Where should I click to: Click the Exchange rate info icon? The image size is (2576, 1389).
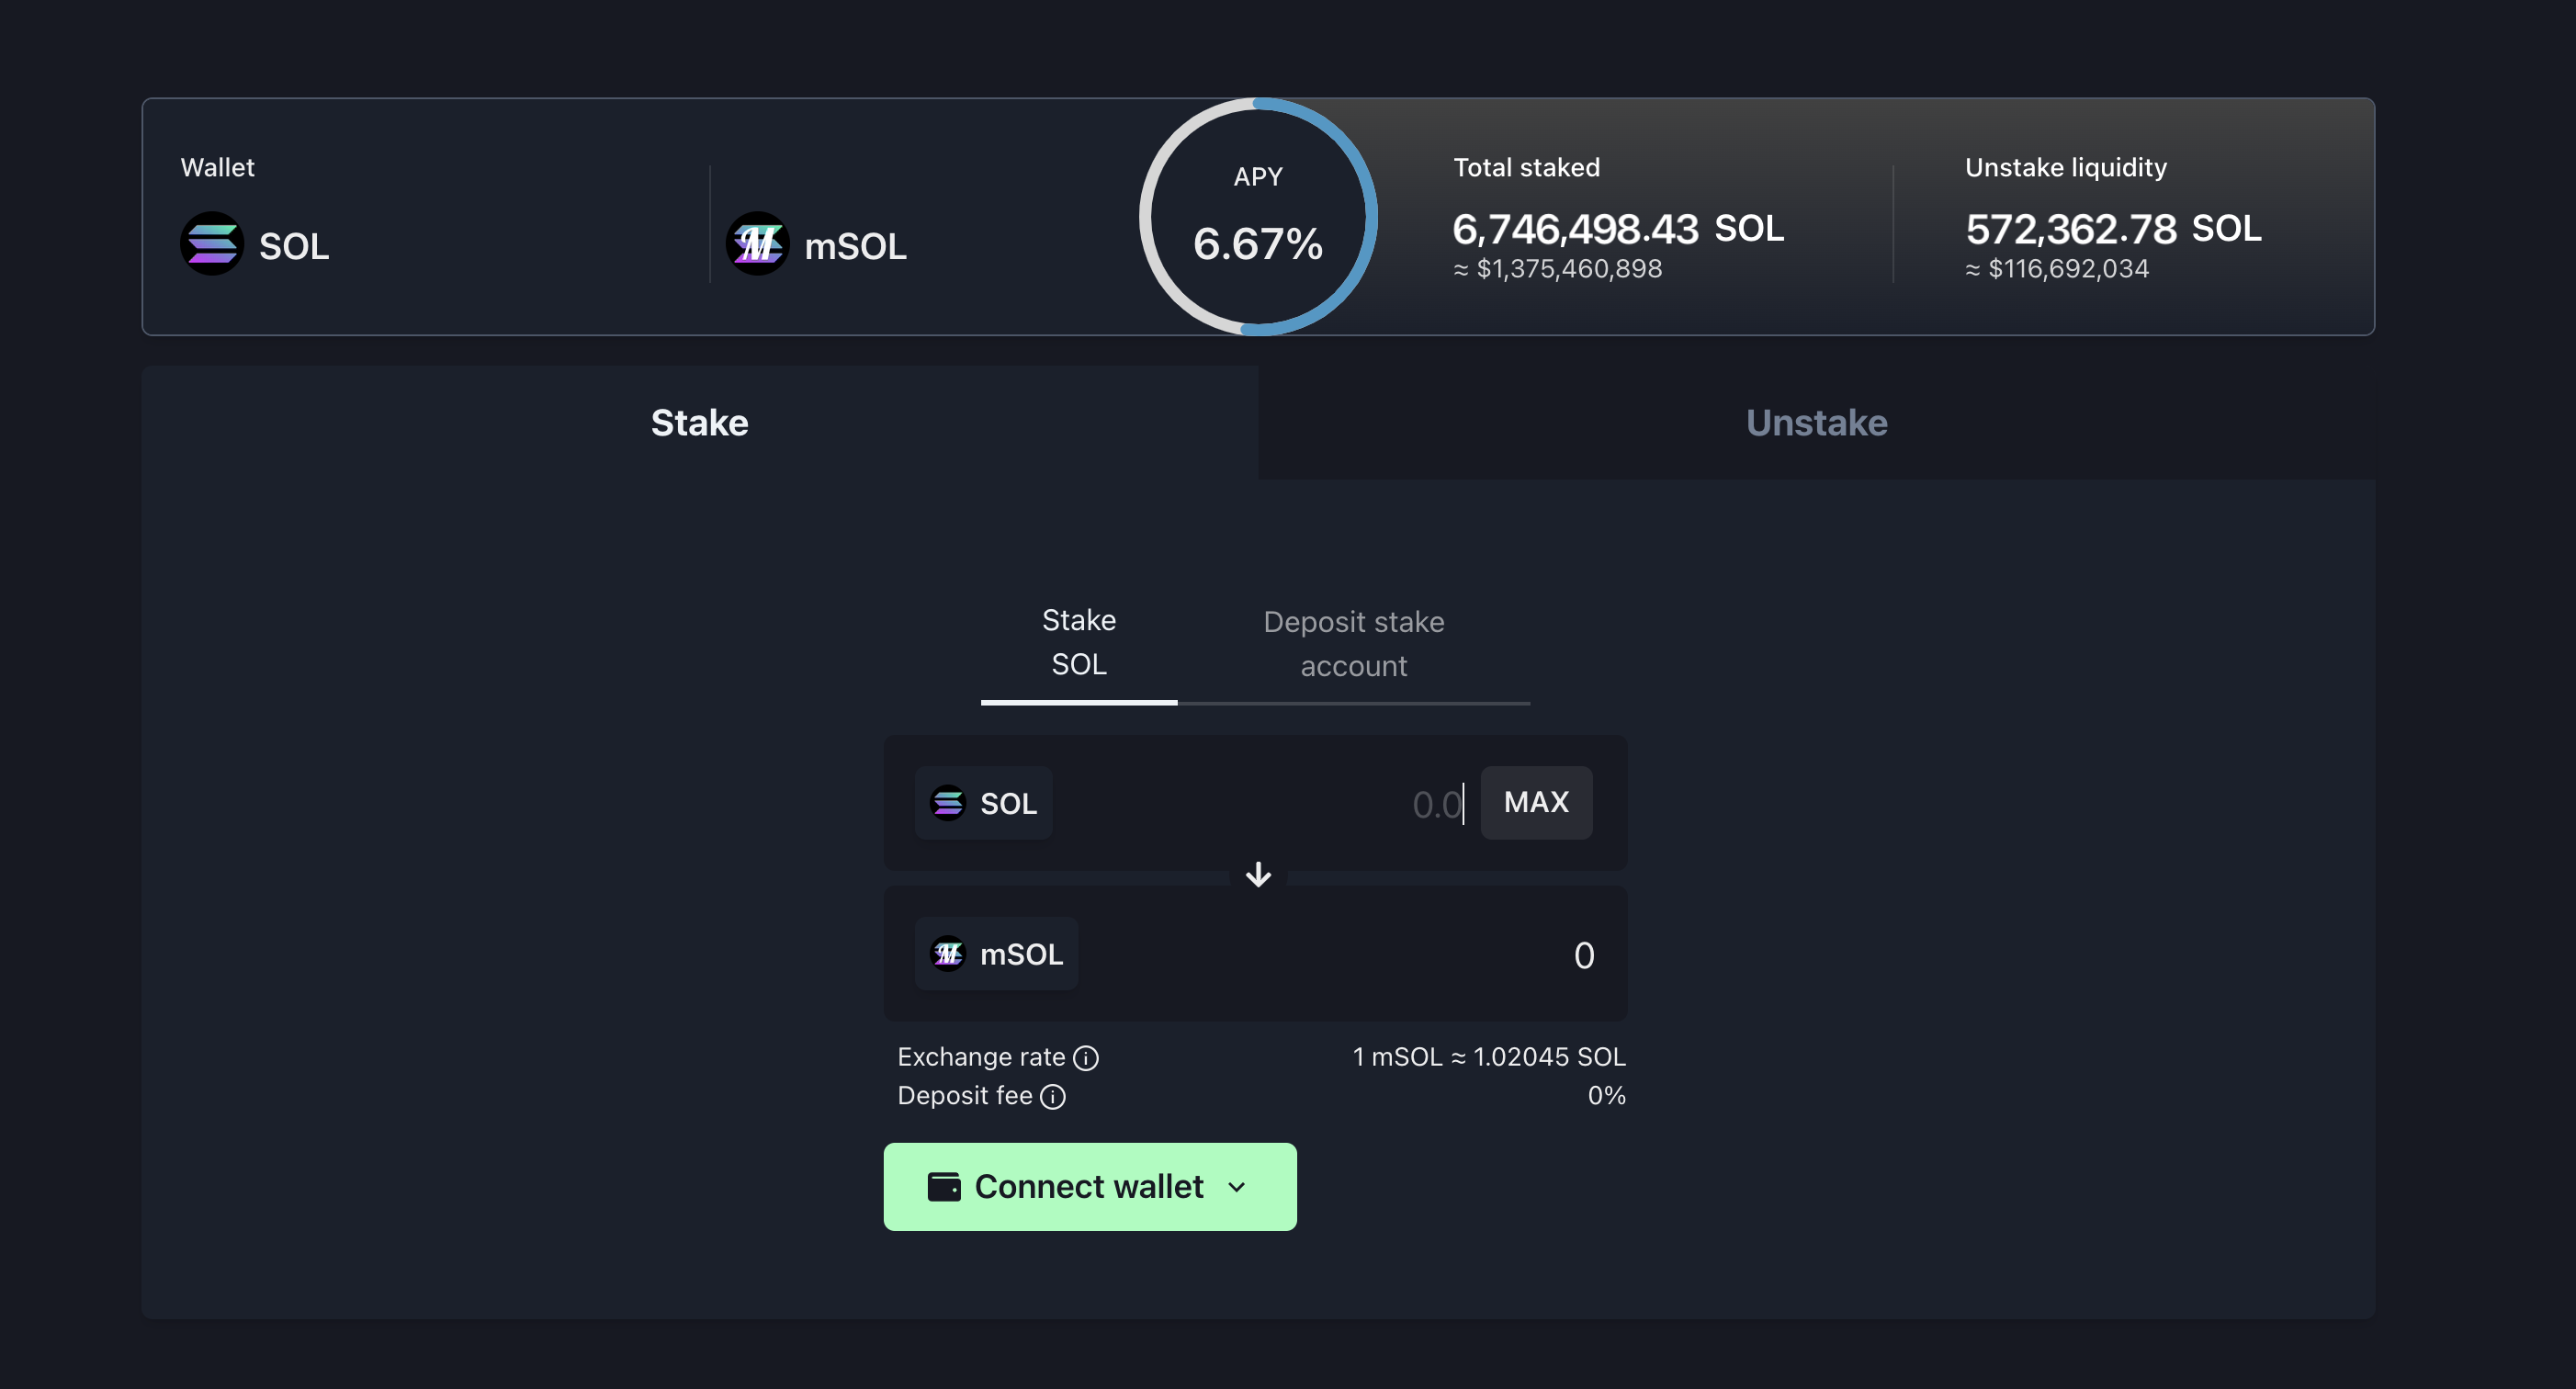coord(1085,1058)
